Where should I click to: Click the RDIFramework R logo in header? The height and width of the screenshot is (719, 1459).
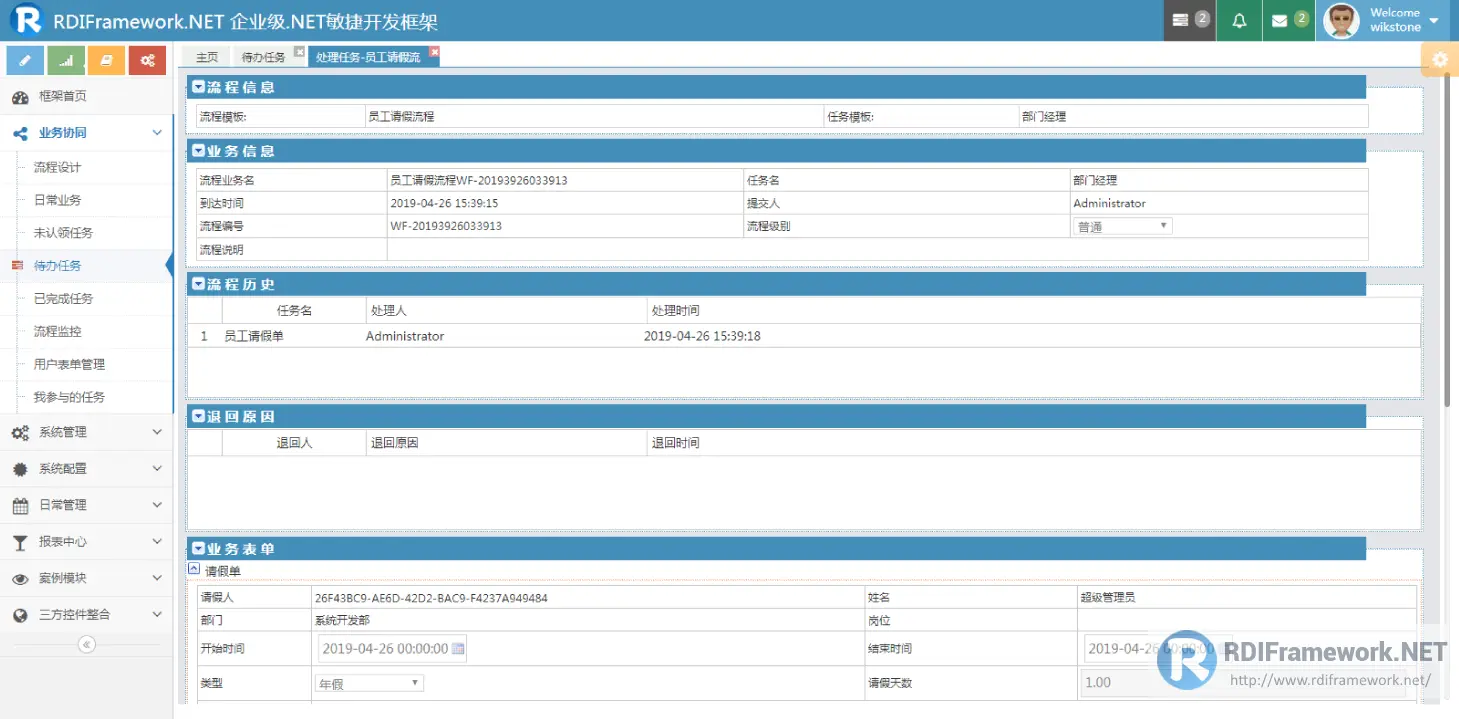coord(26,20)
